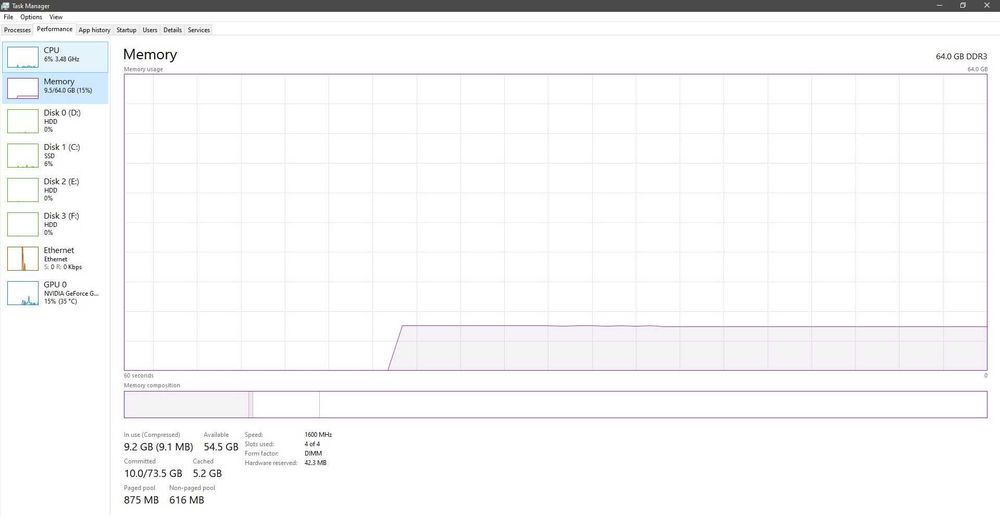Click the Committed value 10.0/73.5 GB
Viewport: 1000px width, 519px height.
(153, 474)
